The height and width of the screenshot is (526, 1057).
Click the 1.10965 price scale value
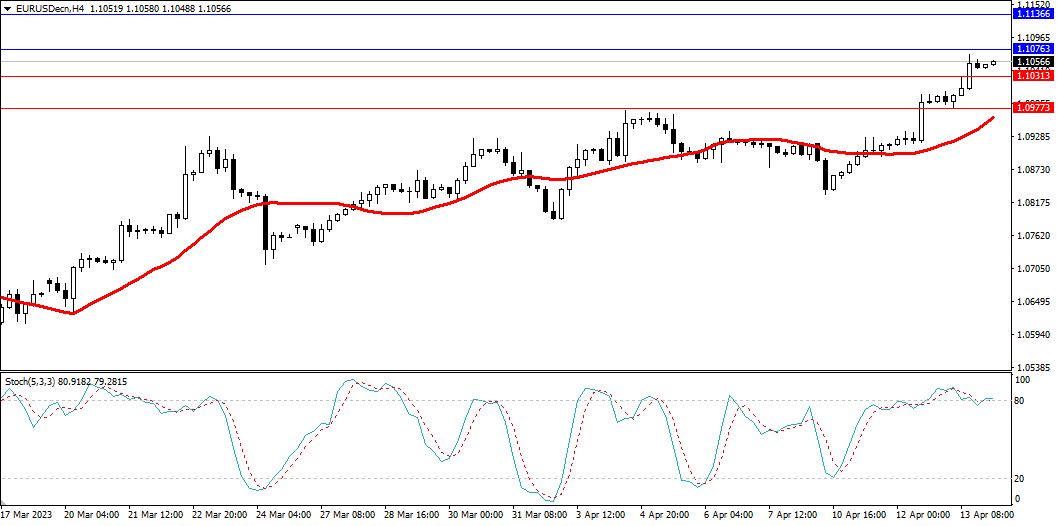(1035, 37)
